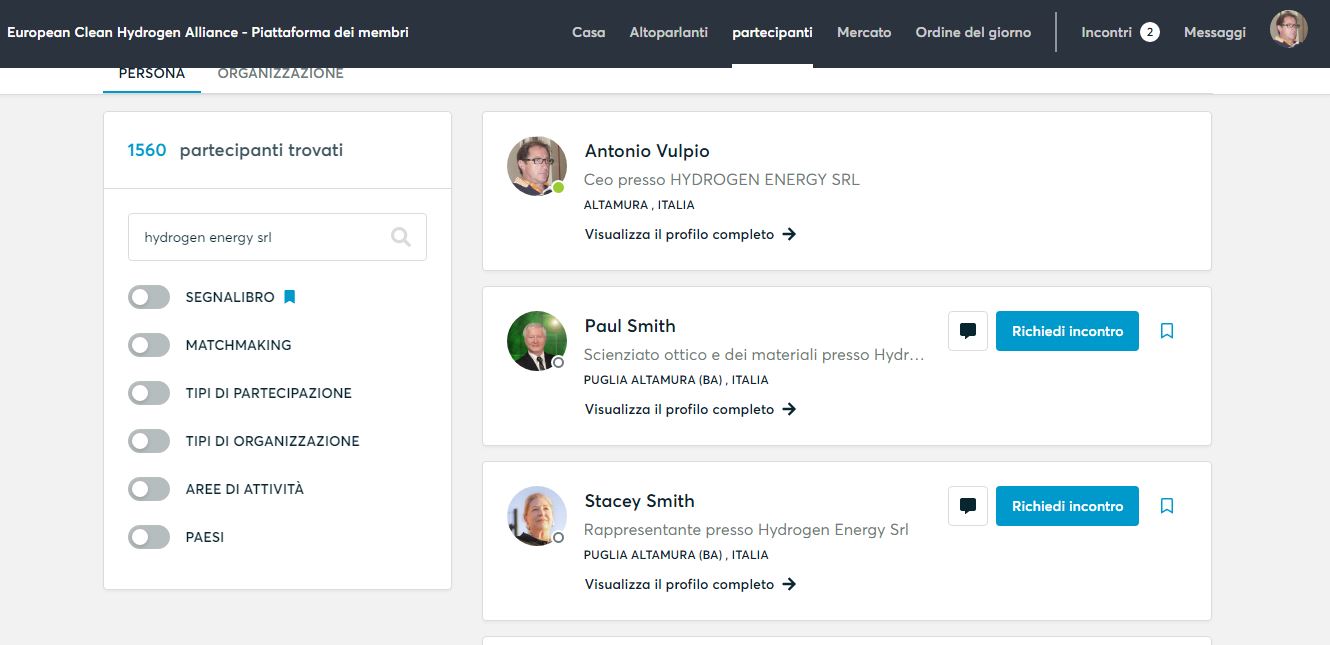Open the Altoparlanti page
Image resolution: width=1330 pixels, height=645 pixels.
(669, 32)
